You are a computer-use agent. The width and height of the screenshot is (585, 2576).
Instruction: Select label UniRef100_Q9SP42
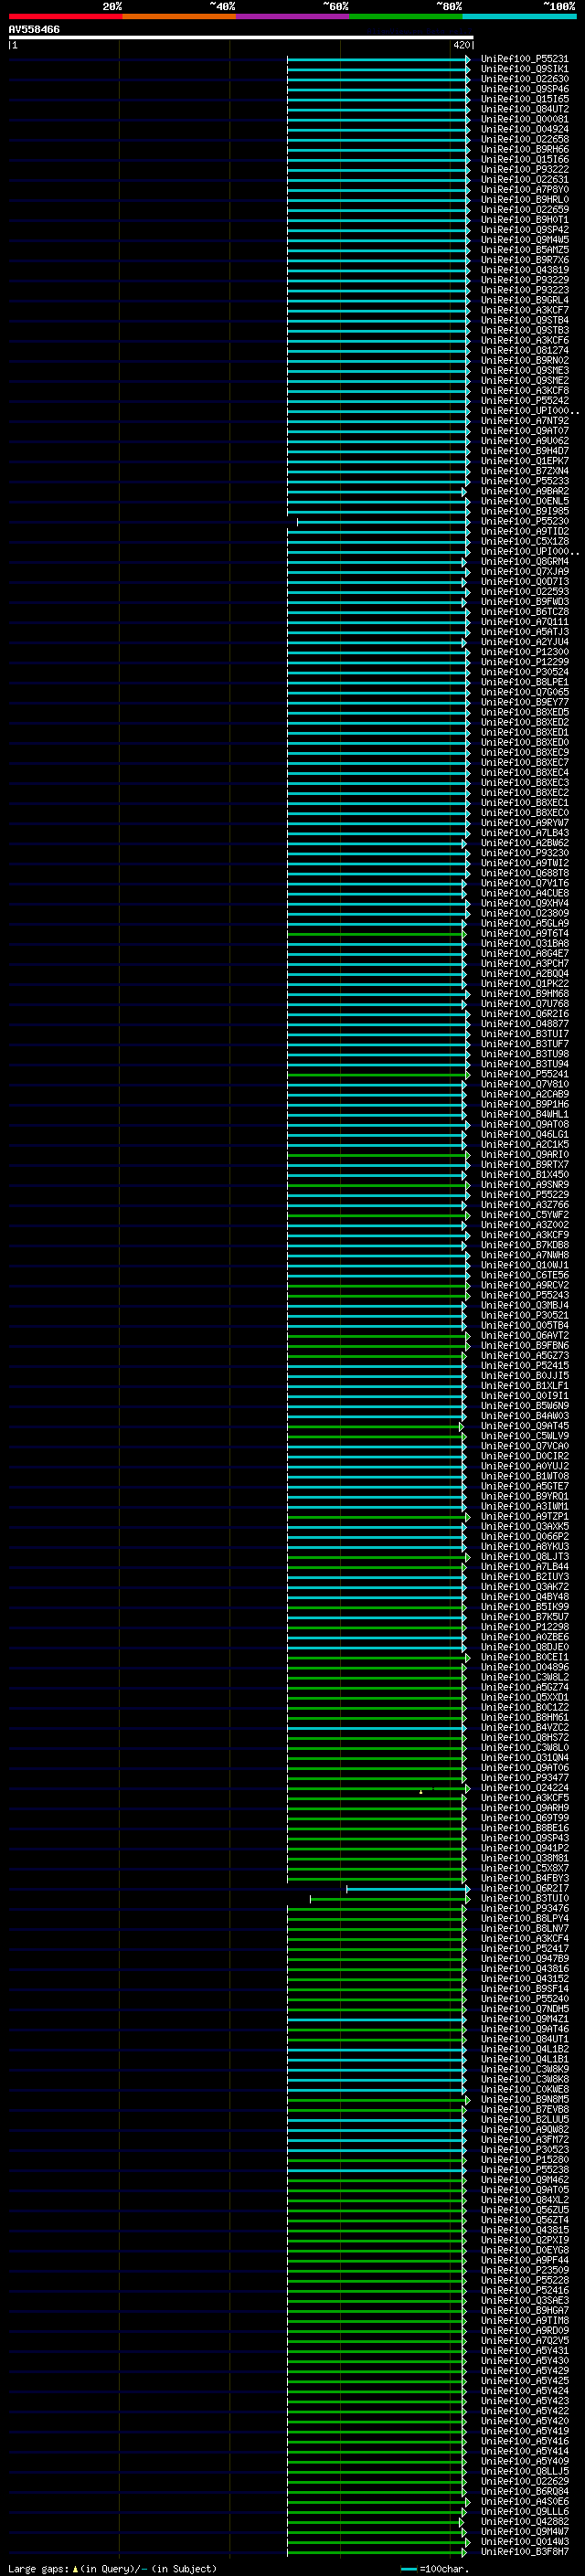pos(525,230)
